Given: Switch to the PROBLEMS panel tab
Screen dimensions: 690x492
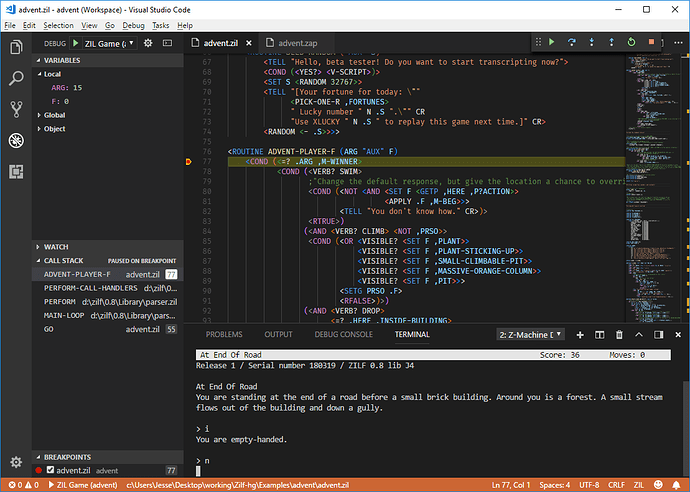Looking at the screenshot, I should 224,334.
